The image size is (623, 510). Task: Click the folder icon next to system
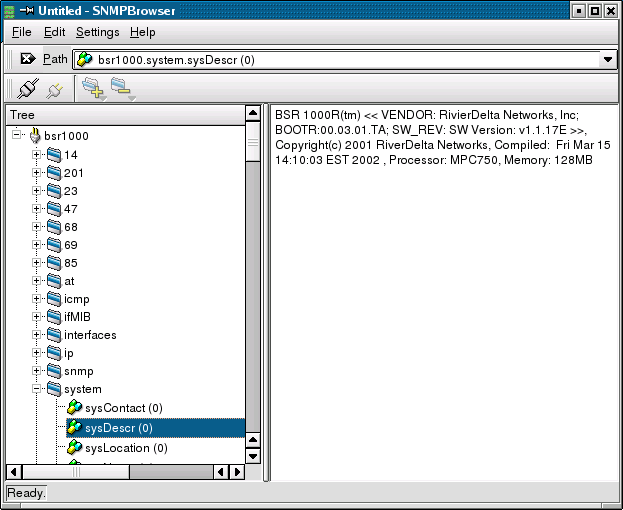(x=54, y=389)
